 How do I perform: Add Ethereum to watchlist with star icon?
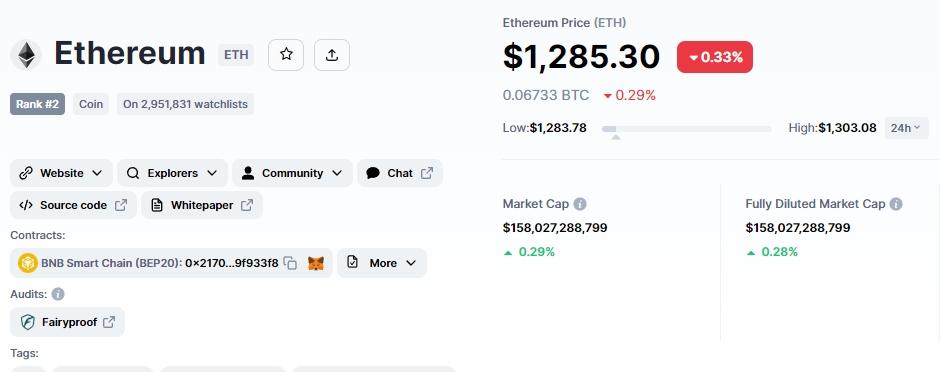pos(286,55)
